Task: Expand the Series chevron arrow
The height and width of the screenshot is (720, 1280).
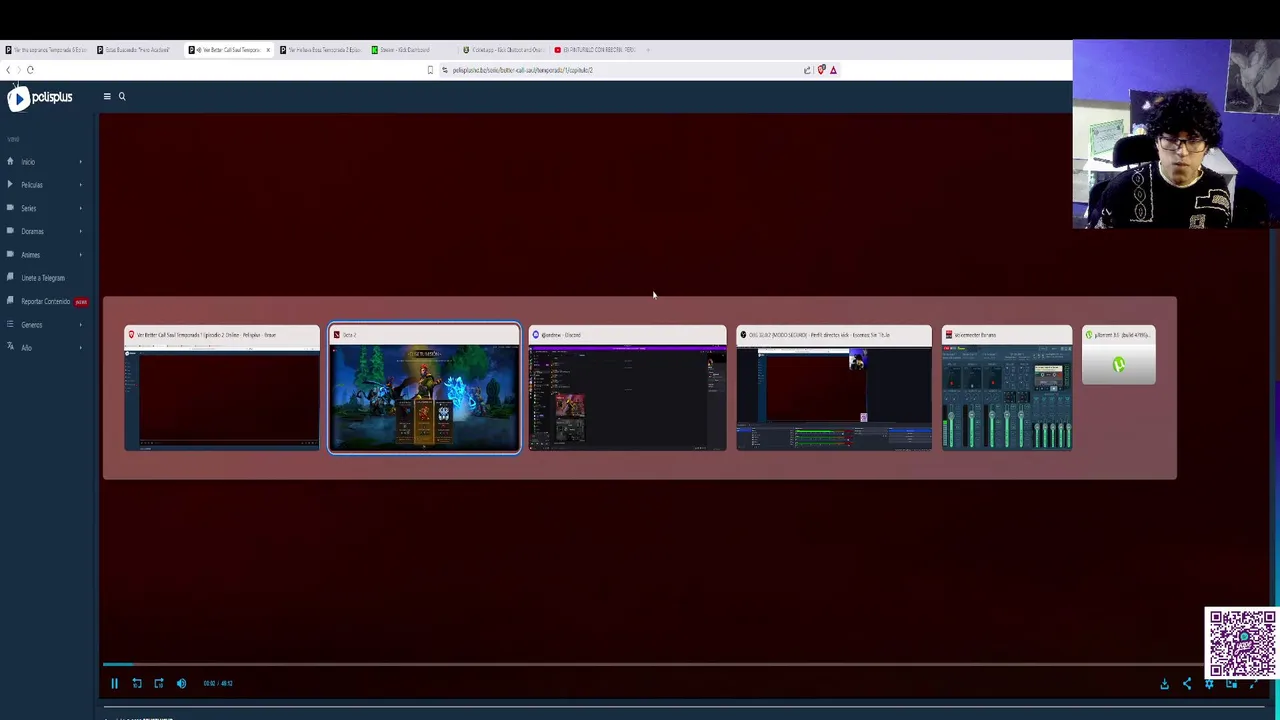Action: [x=81, y=208]
